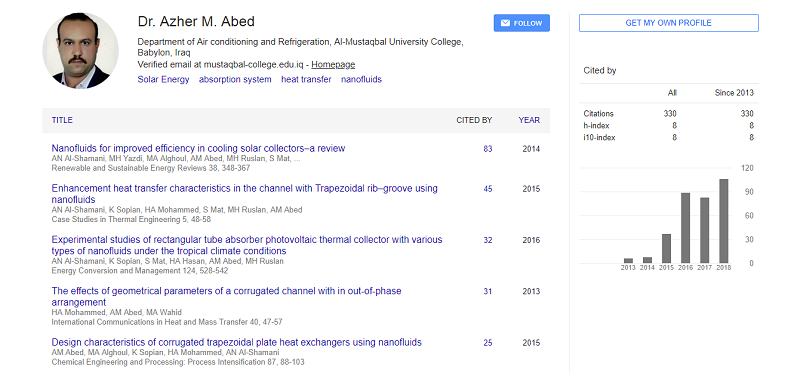Select the nanofluids interest tag
800x373 pixels.
(361, 80)
